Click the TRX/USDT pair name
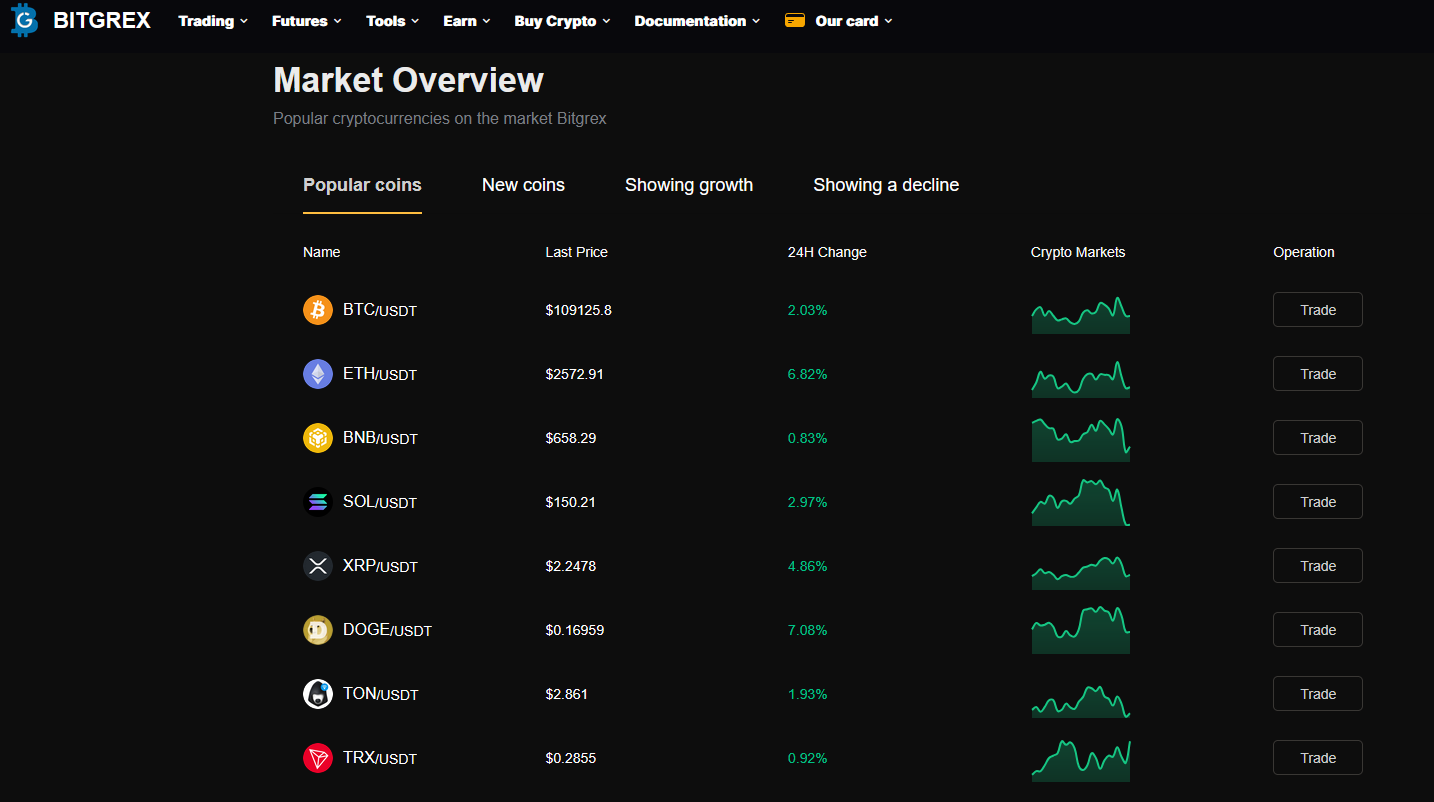This screenshot has height=802, width=1434. [x=380, y=758]
